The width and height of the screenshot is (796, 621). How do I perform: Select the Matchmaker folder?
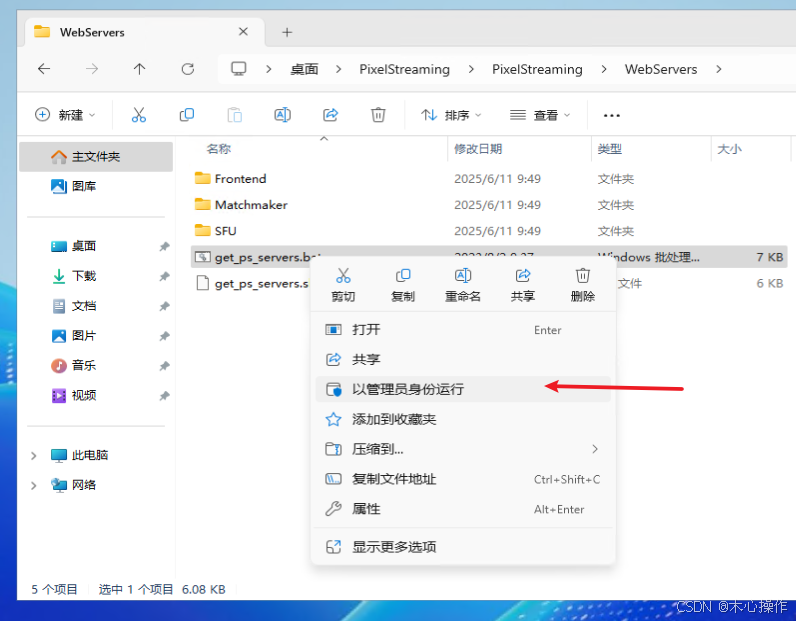click(x=490, y=205)
